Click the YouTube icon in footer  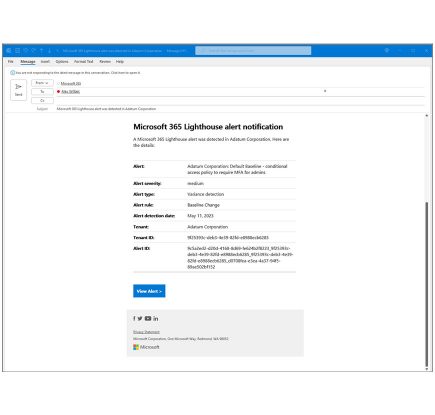tap(148, 318)
